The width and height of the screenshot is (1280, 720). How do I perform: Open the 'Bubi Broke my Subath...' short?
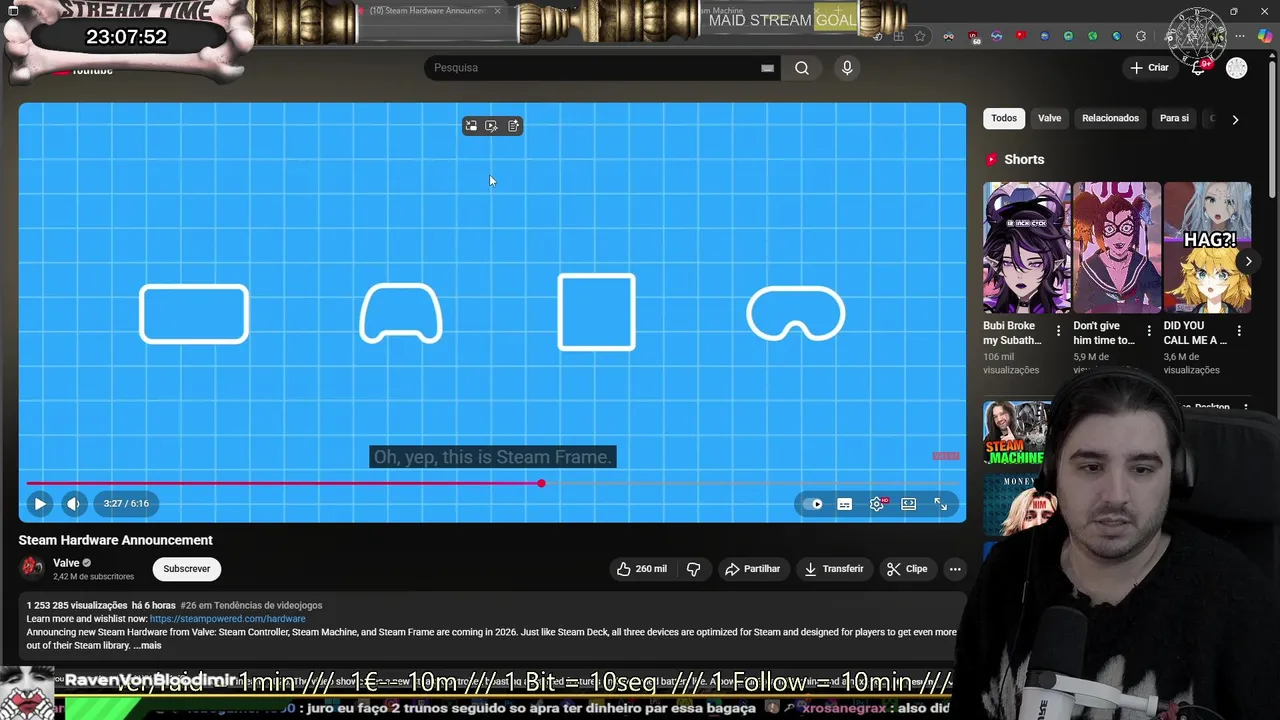tap(1026, 247)
